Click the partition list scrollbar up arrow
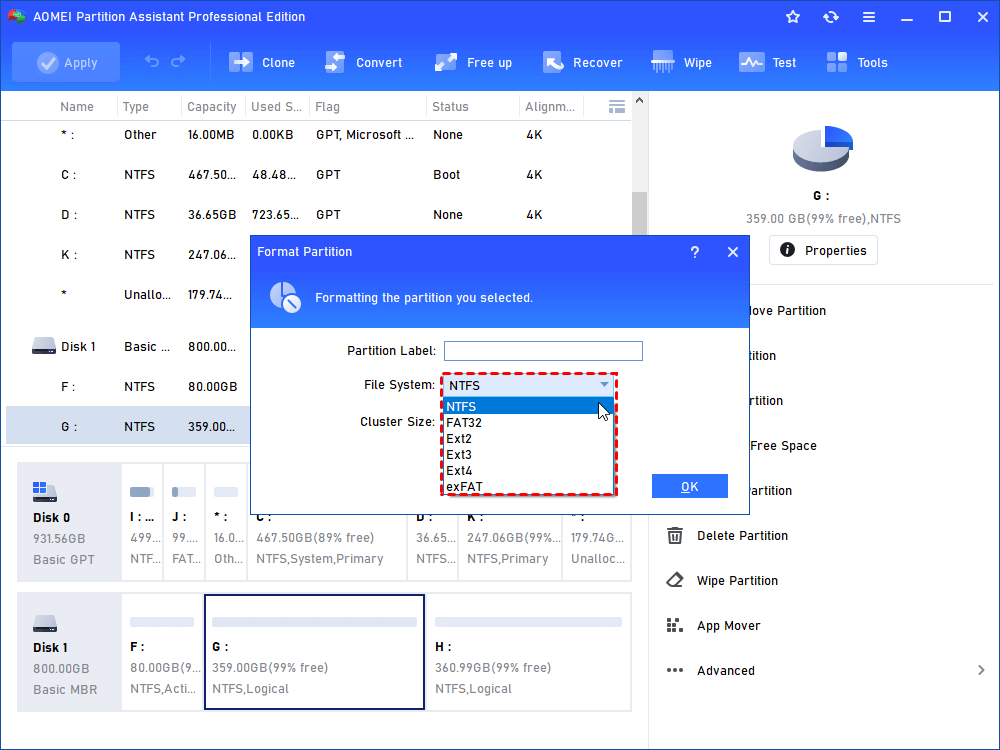 pyautogui.click(x=639, y=100)
